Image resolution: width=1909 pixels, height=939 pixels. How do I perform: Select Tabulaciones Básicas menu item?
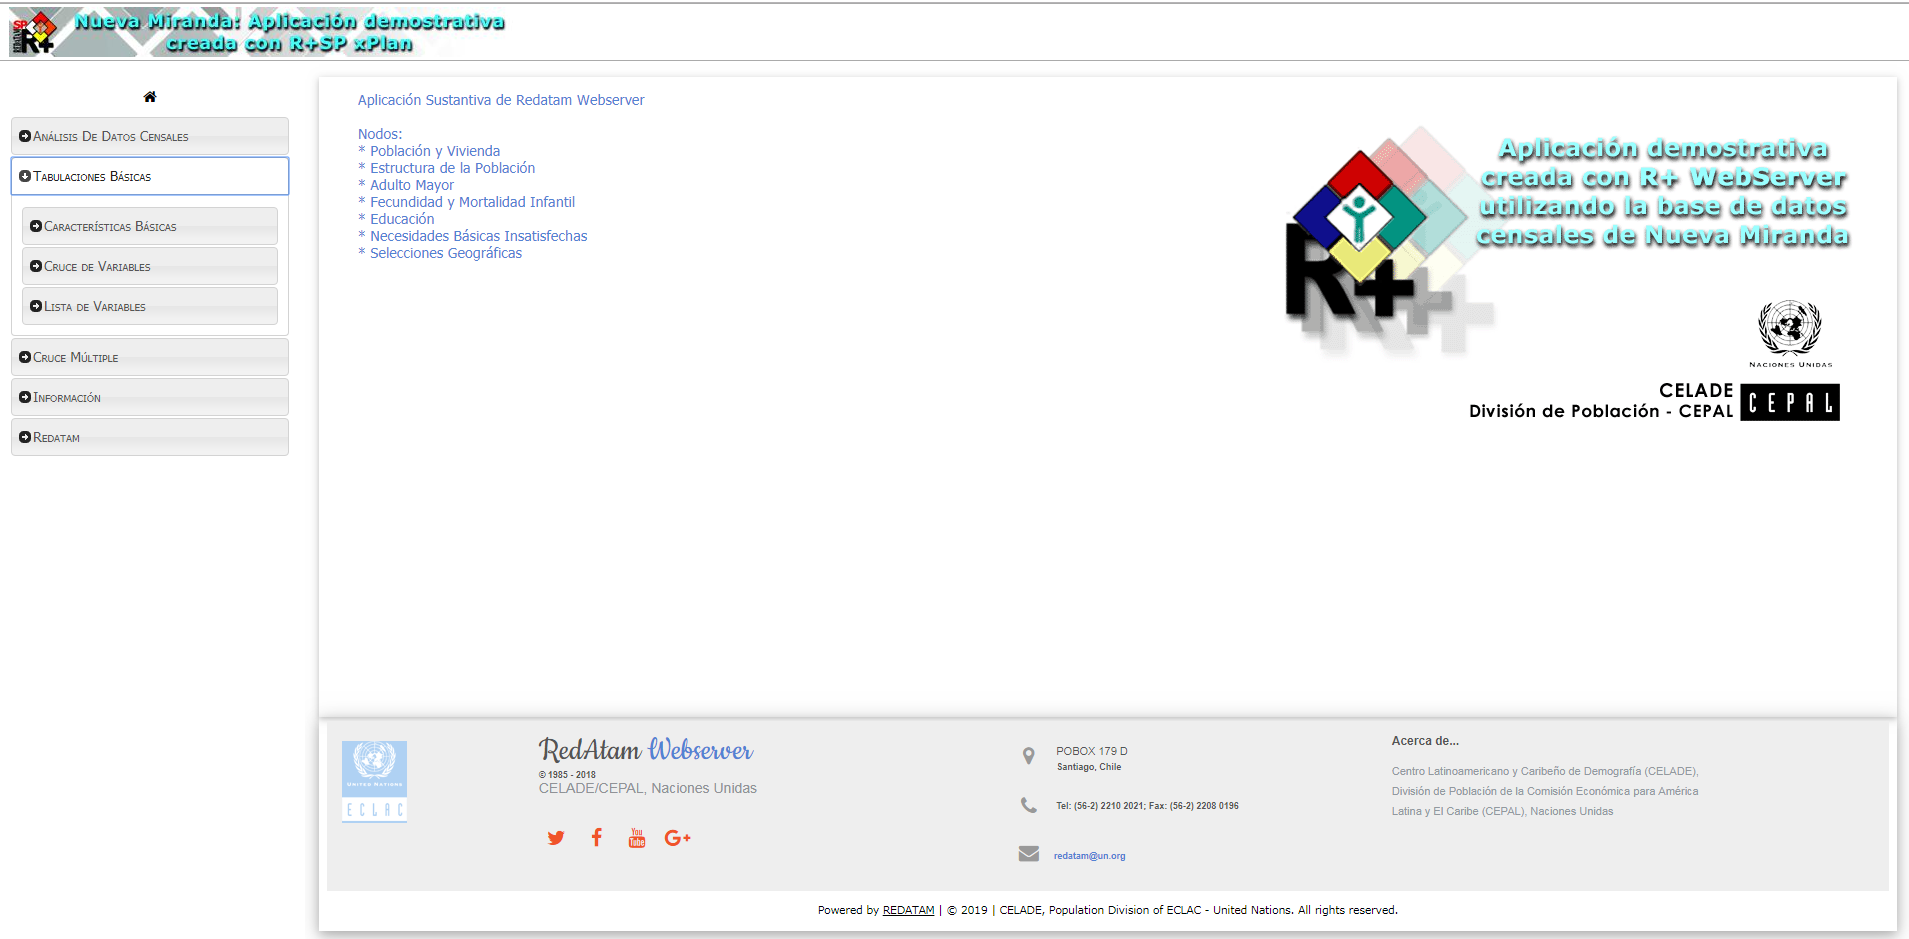tap(150, 176)
